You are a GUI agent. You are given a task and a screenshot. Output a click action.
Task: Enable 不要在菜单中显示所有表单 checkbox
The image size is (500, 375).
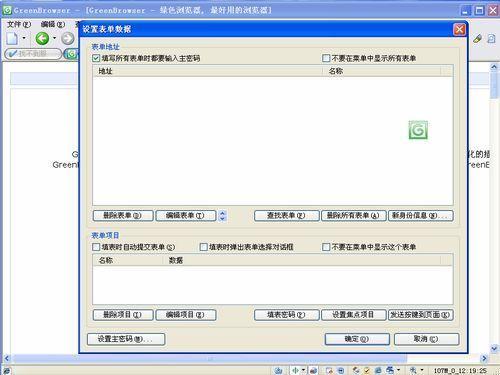pyautogui.click(x=326, y=58)
